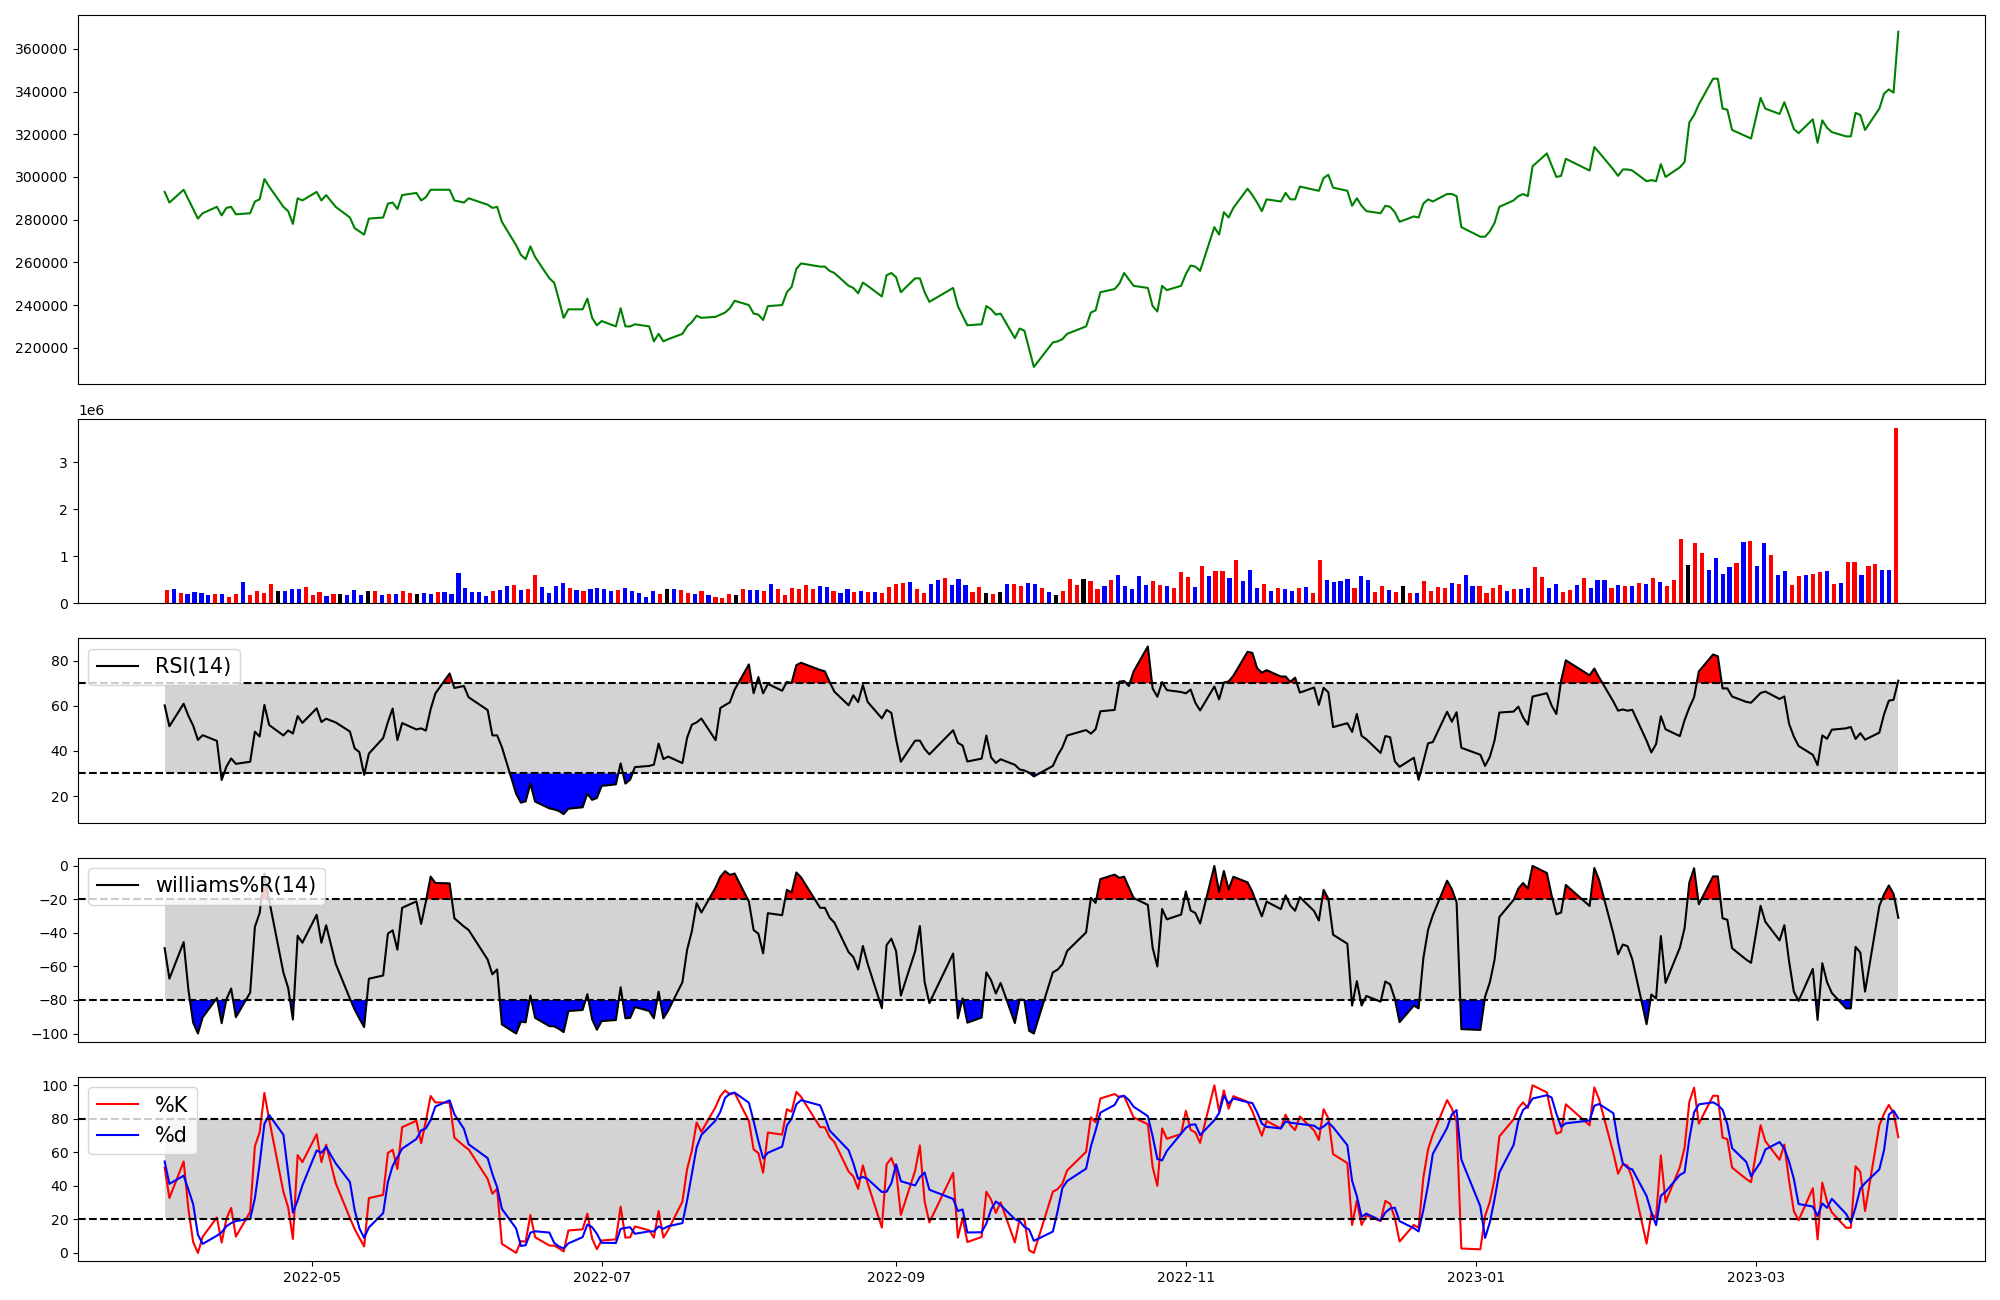The height and width of the screenshot is (1300, 2000).
Task: Select the 2023-03 date tick label
Action: 1756,1277
